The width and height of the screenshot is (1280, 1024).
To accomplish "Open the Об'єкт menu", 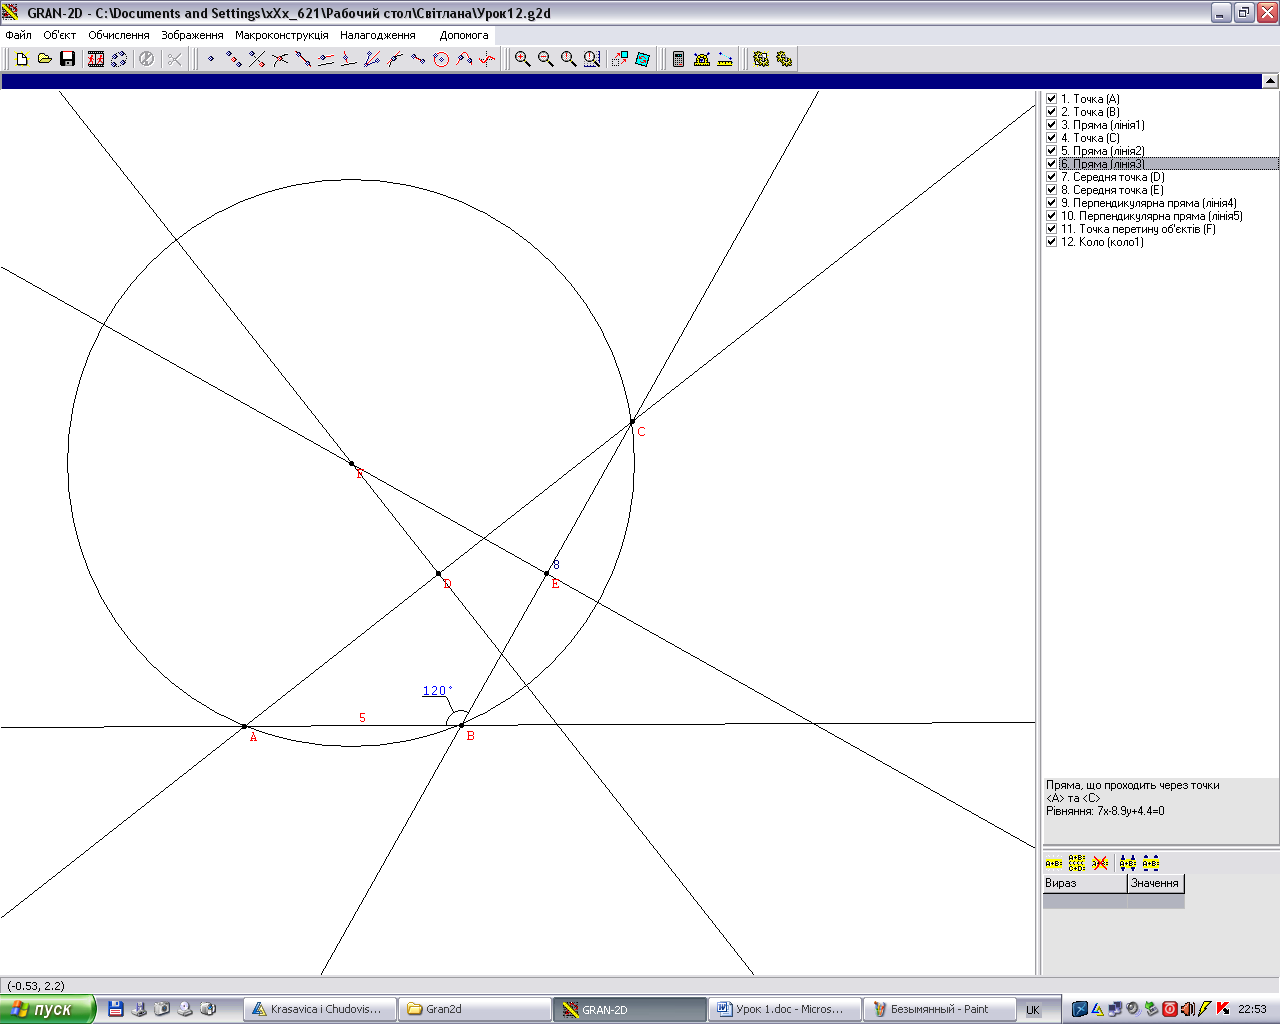I will (x=60, y=35).
